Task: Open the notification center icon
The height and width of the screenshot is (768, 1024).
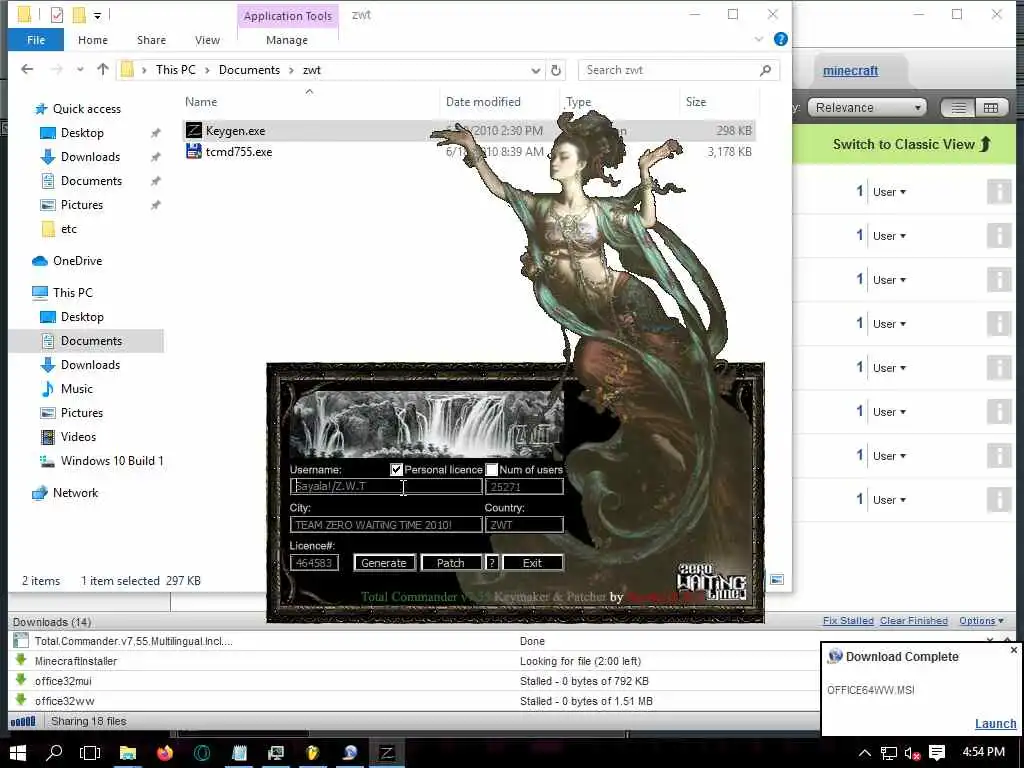Action: [936, 753]
